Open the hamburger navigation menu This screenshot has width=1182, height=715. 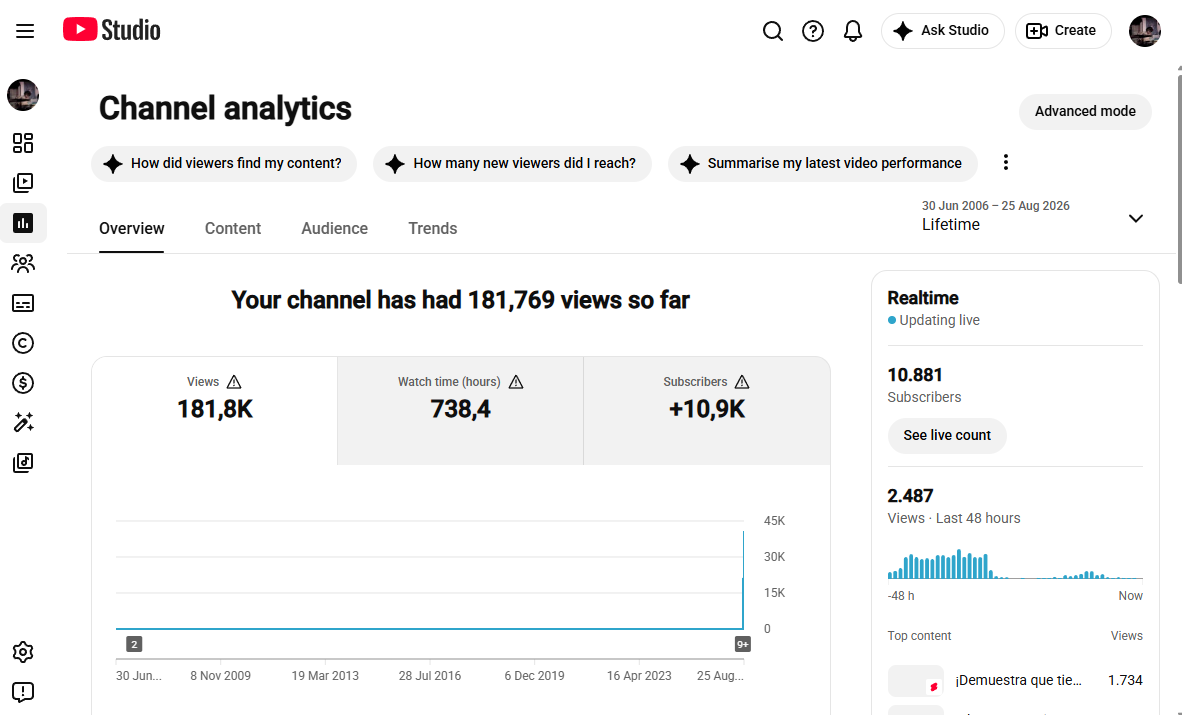point(25,31)
